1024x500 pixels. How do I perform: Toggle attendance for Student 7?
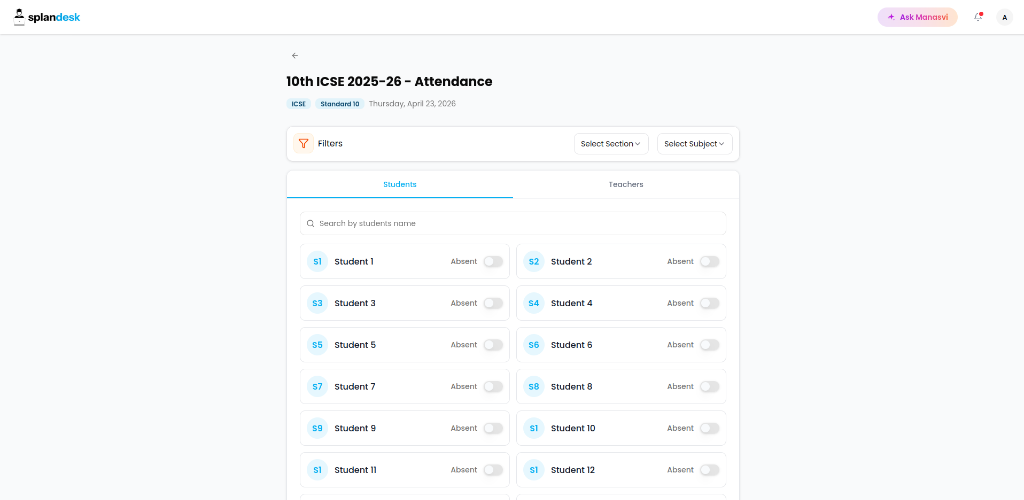coord(493,387)
